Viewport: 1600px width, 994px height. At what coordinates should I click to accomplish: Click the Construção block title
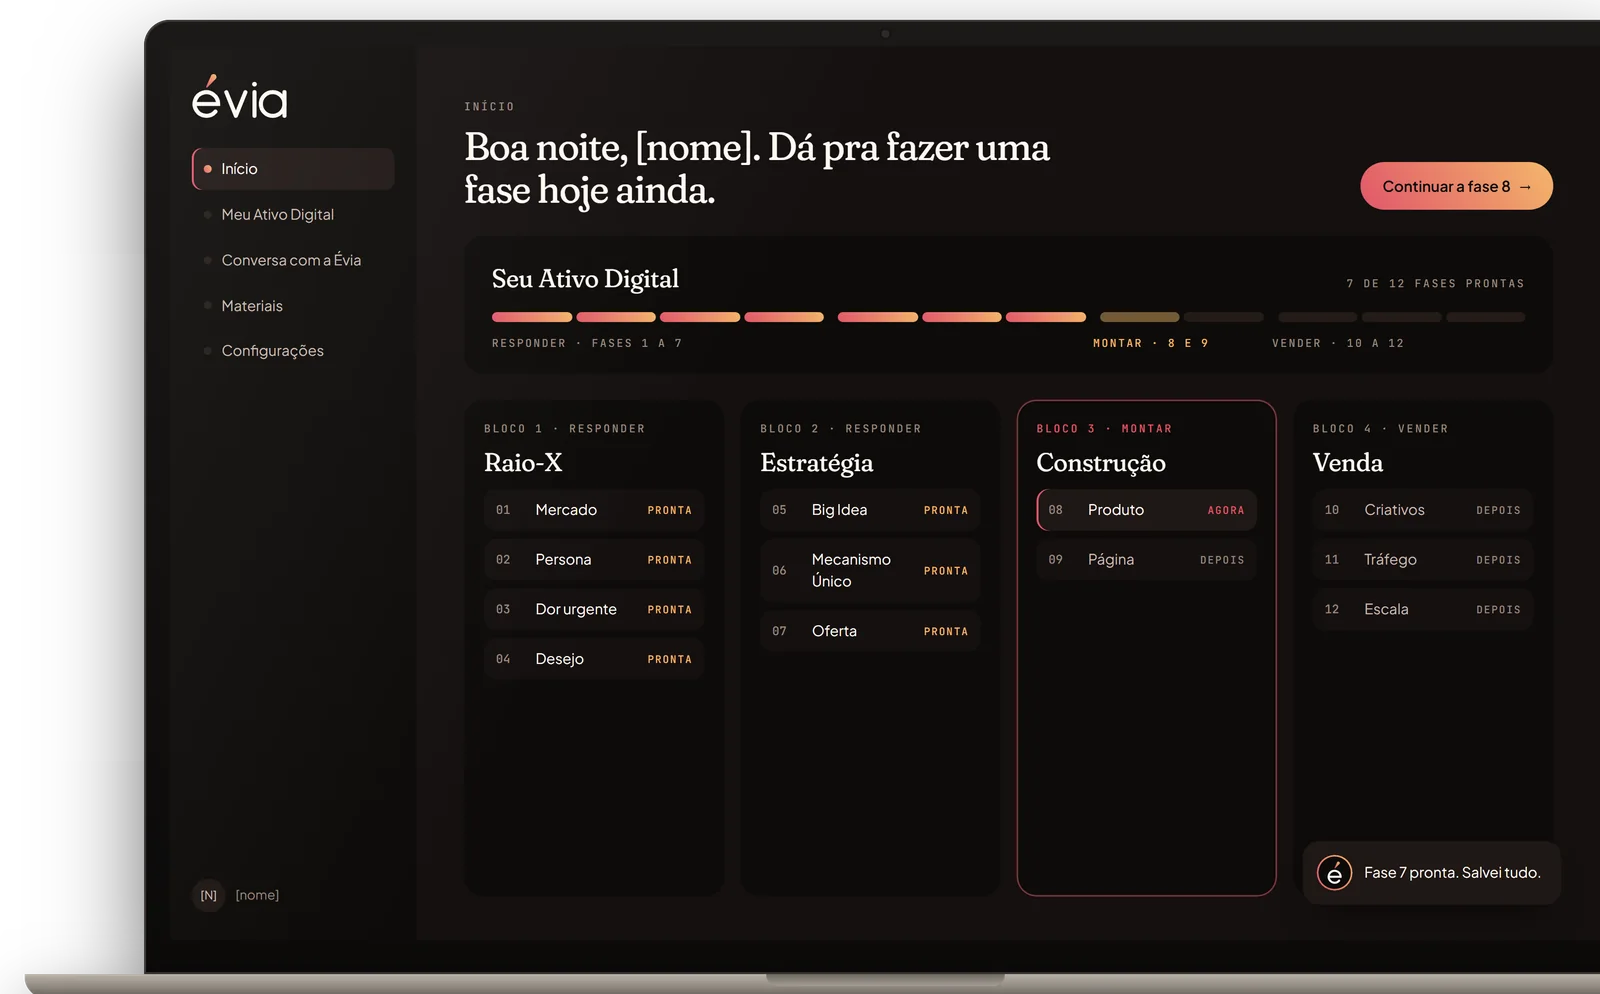tap(1101, 463)
